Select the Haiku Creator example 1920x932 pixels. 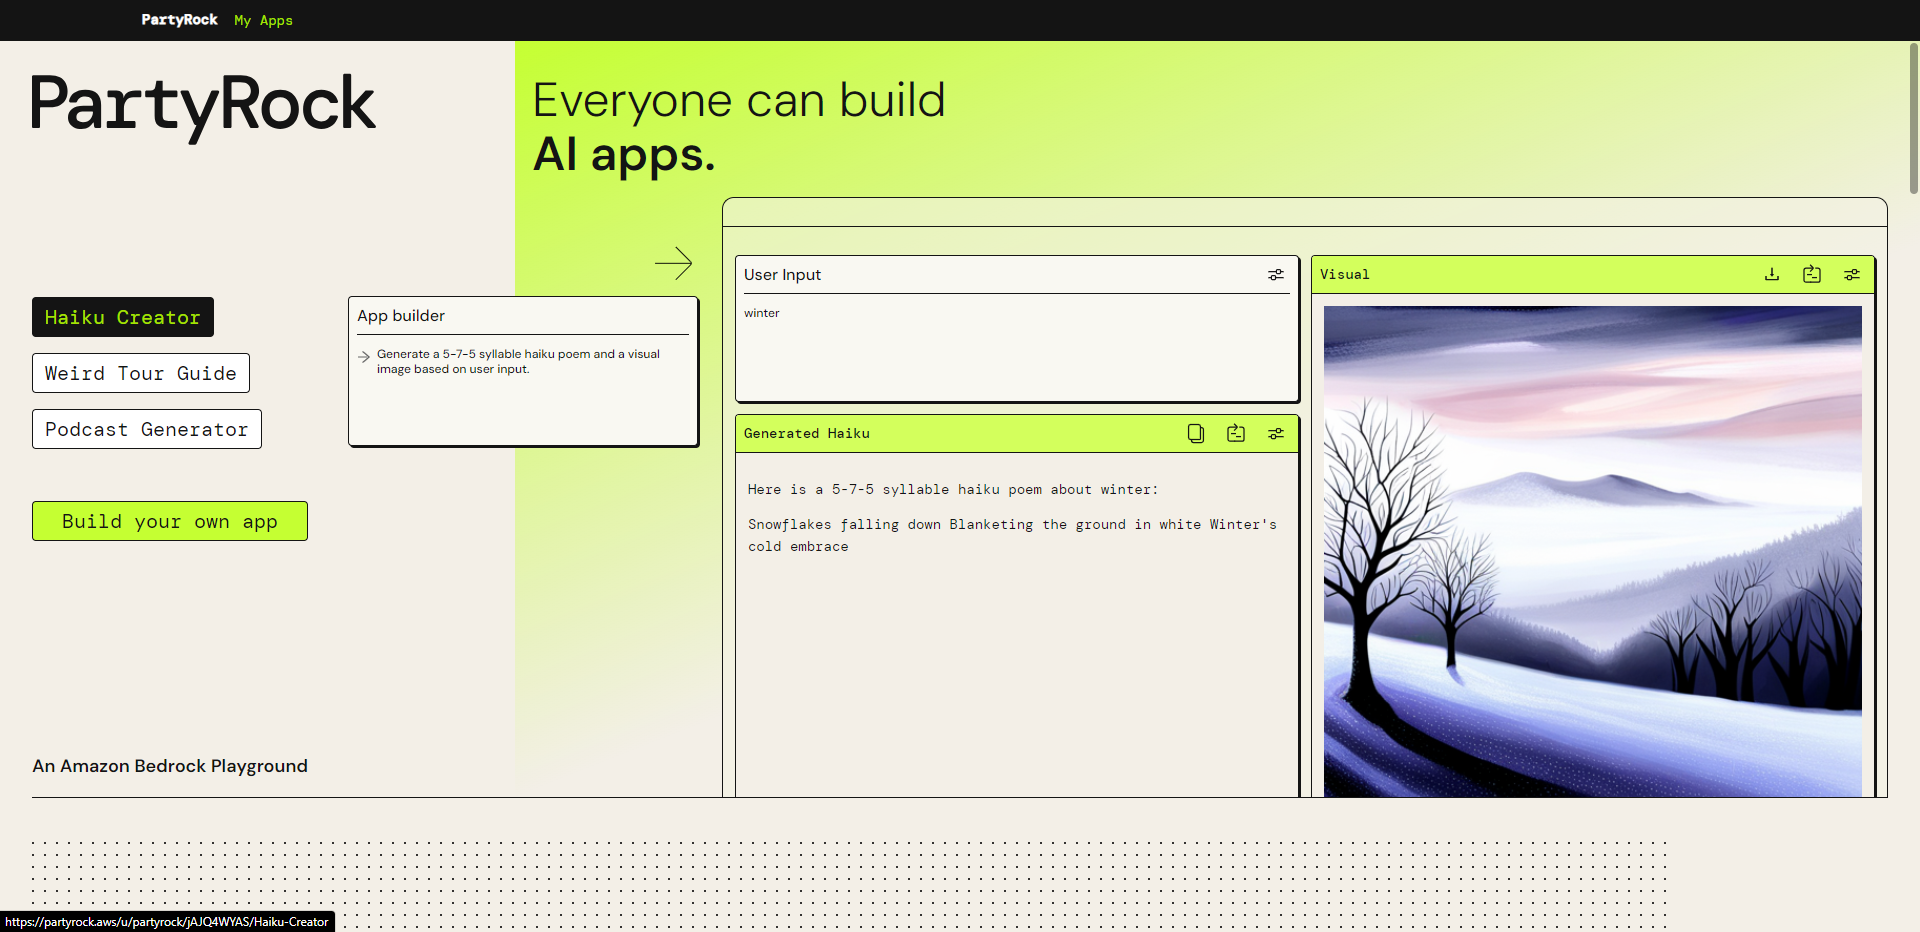[x=123, y=317]
